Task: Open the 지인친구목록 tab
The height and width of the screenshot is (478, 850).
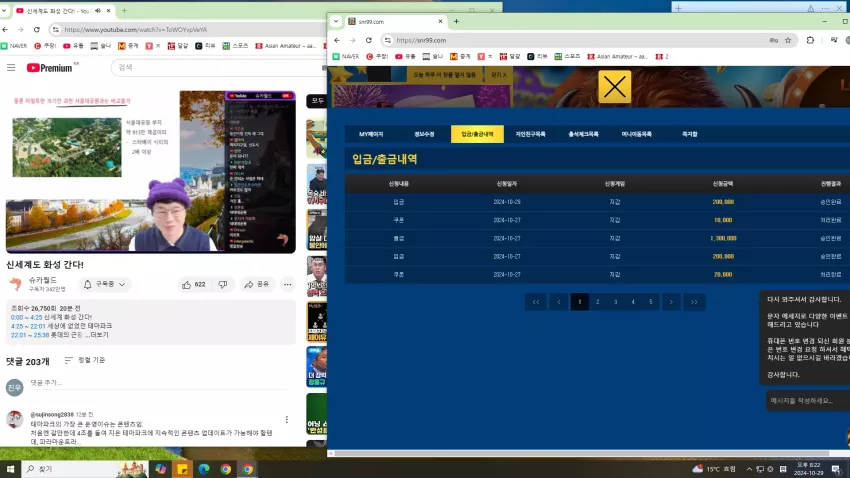Action: (x=530, y=134)
